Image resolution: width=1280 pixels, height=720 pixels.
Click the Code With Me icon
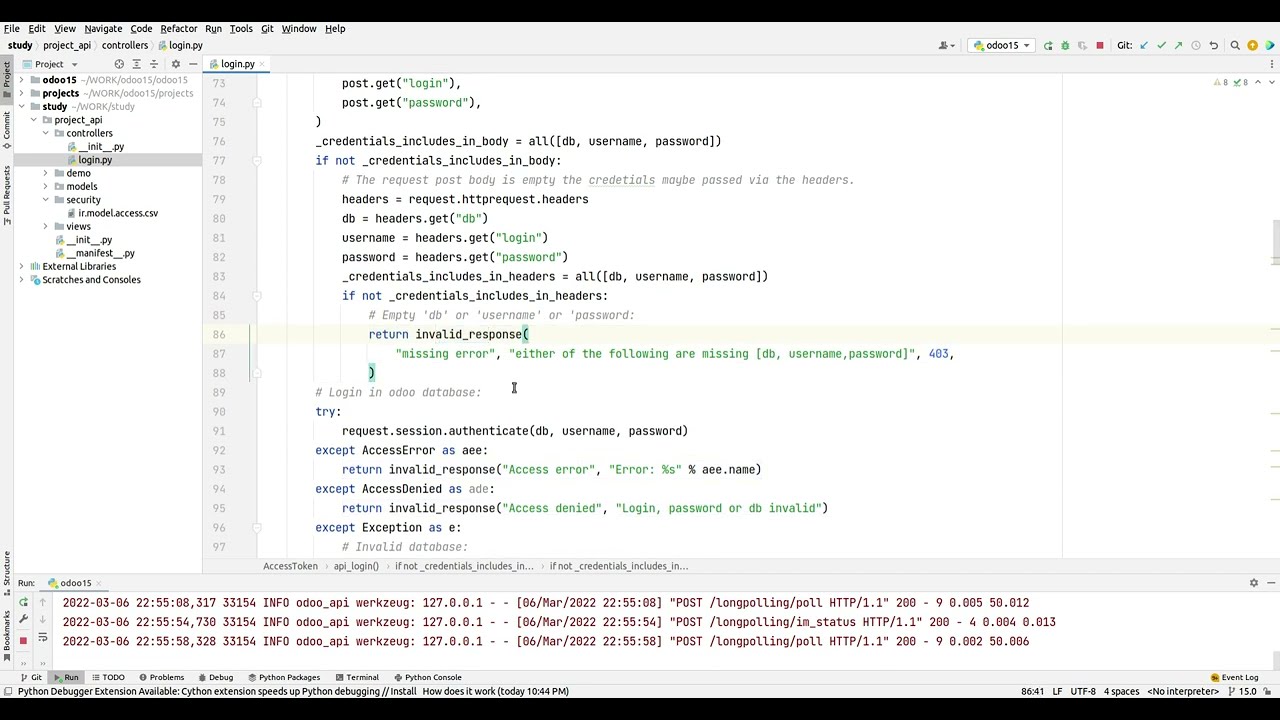tap(1270, 45)
